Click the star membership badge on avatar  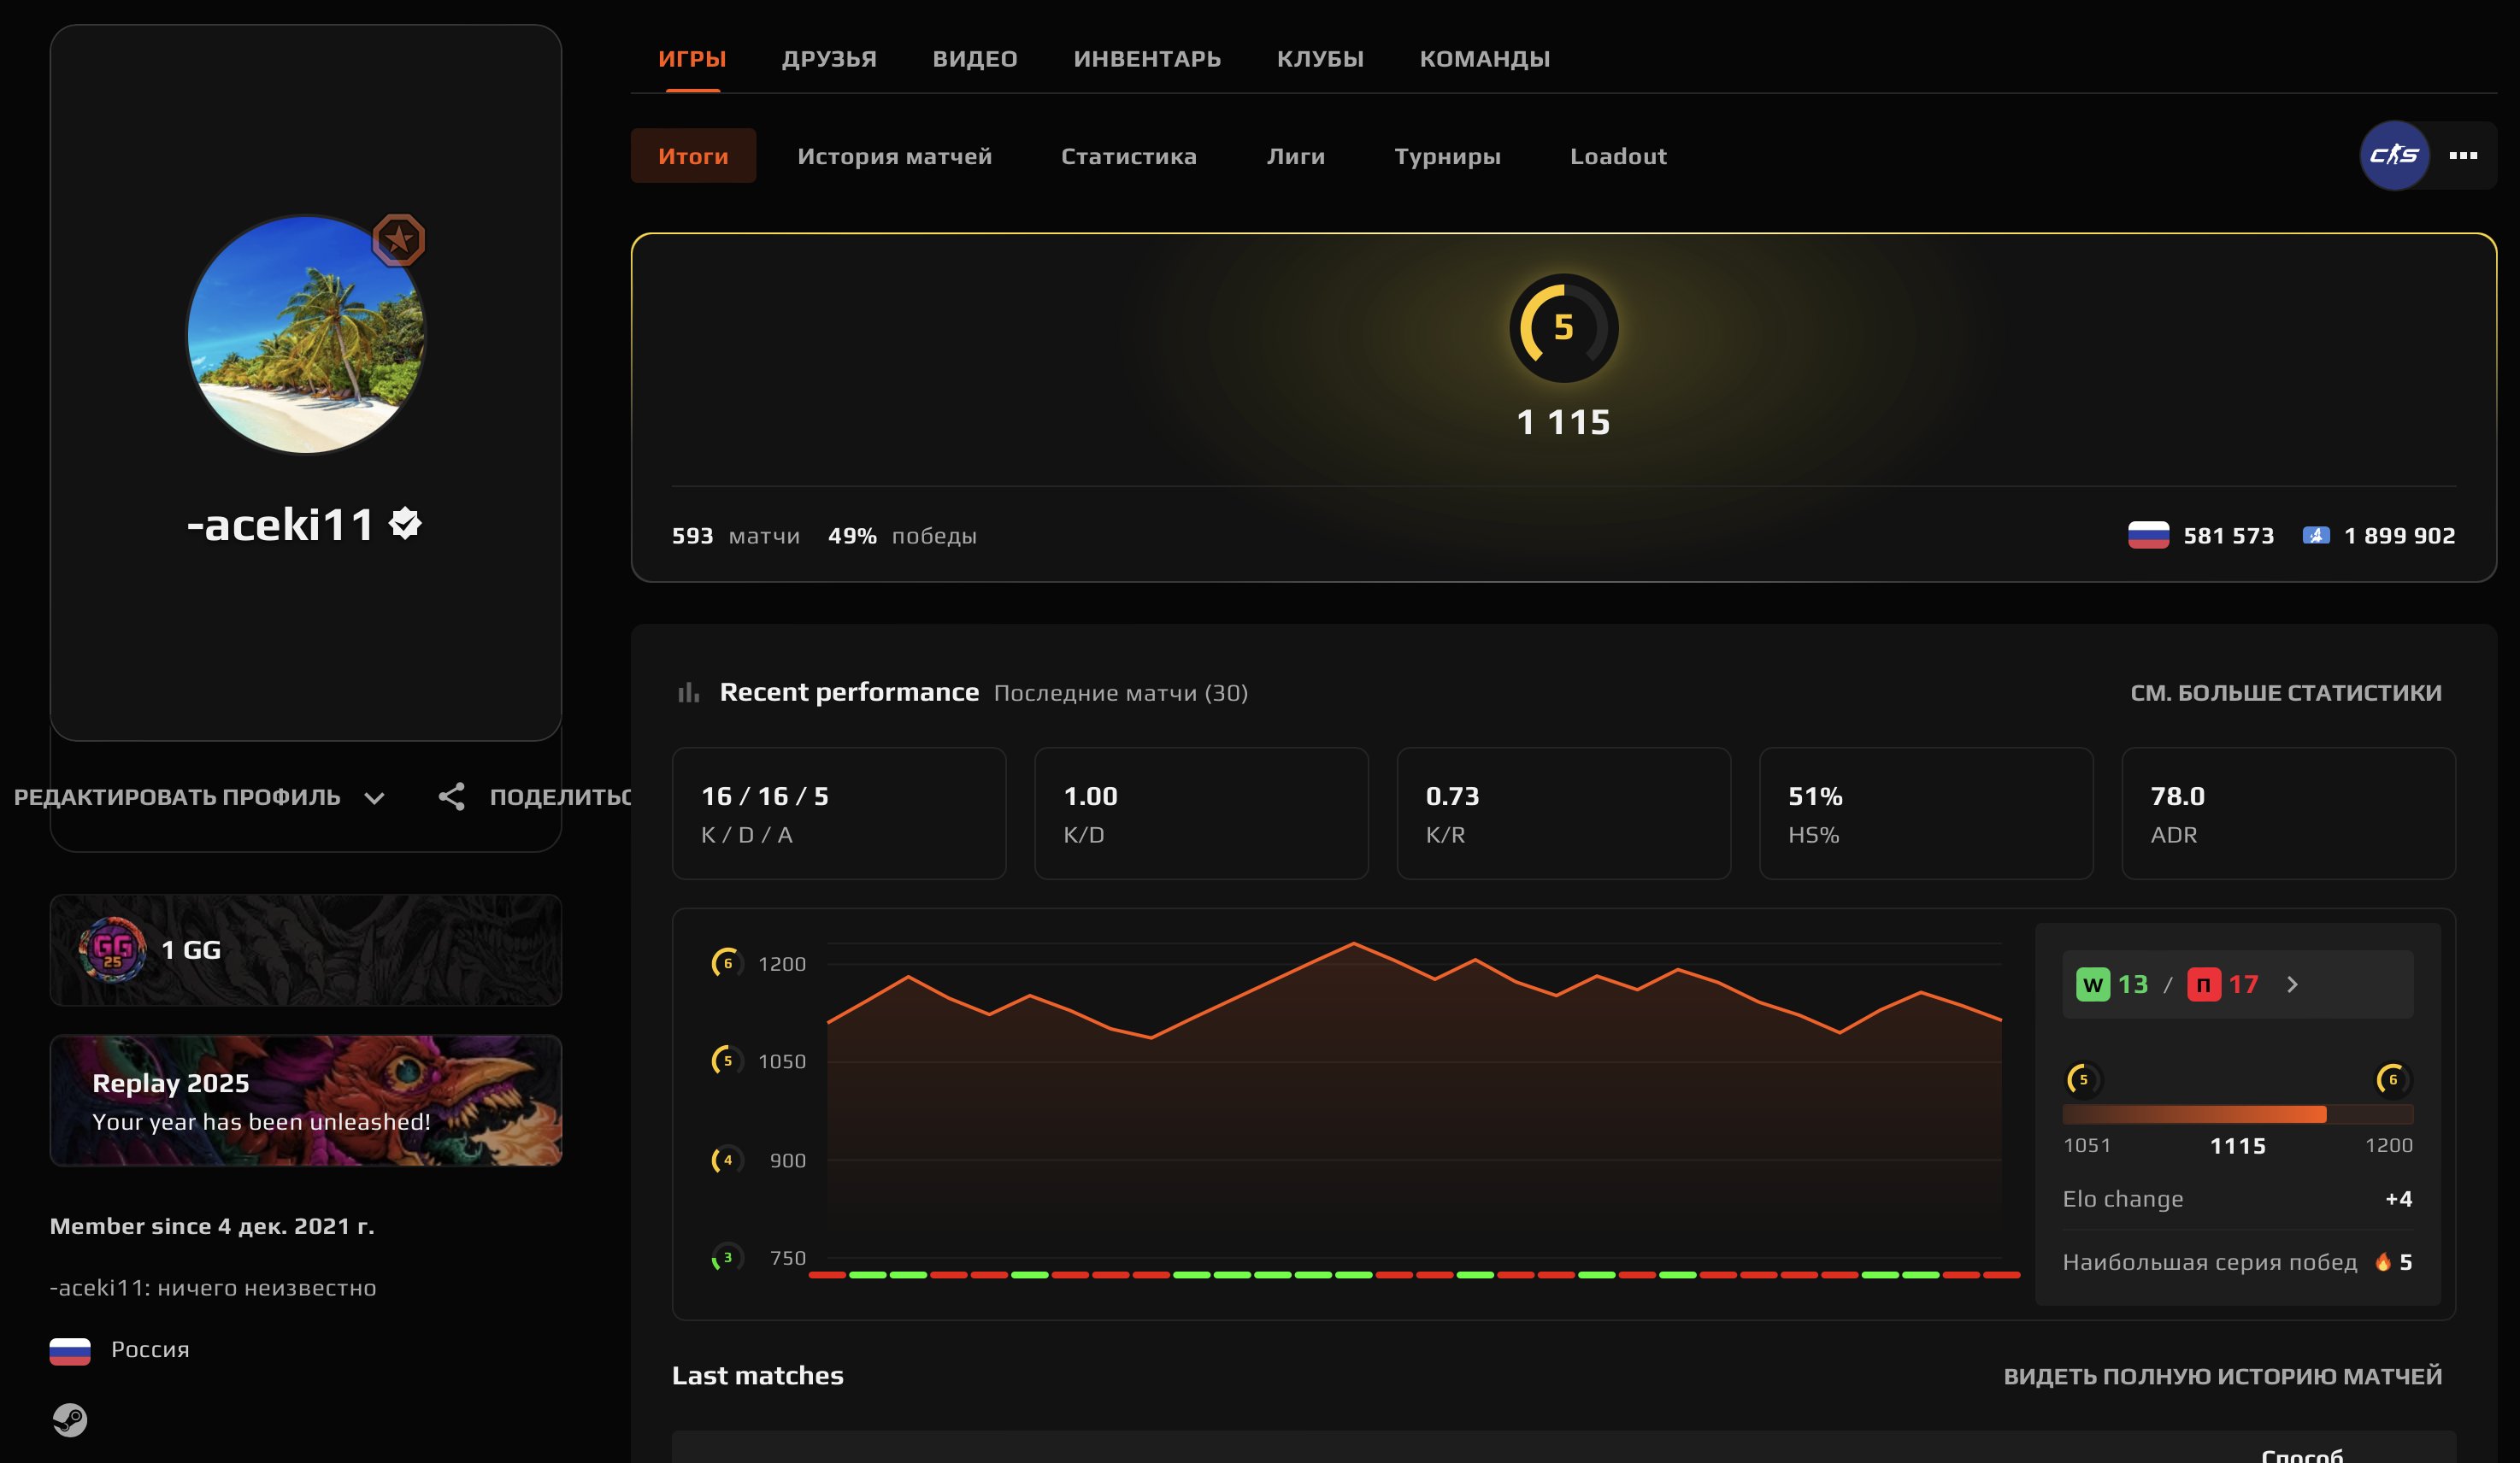coord(399,240)
